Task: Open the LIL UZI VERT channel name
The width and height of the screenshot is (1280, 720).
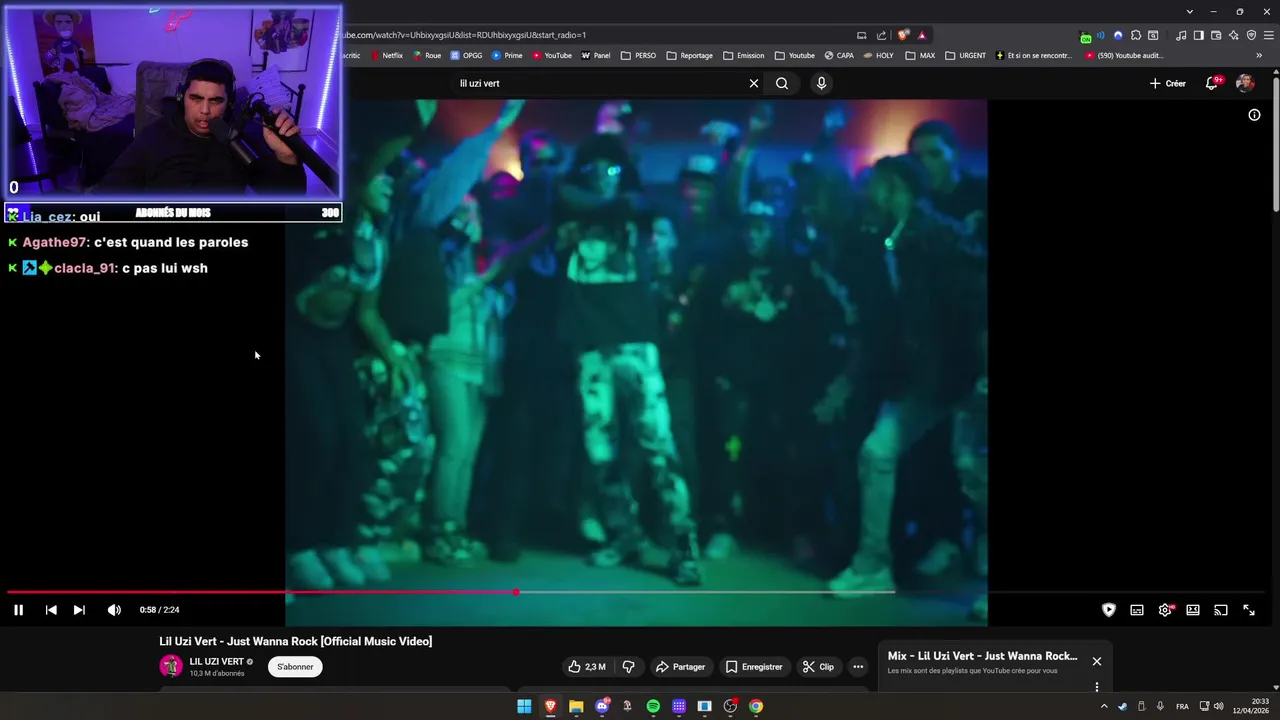Action: coord(216,662)
